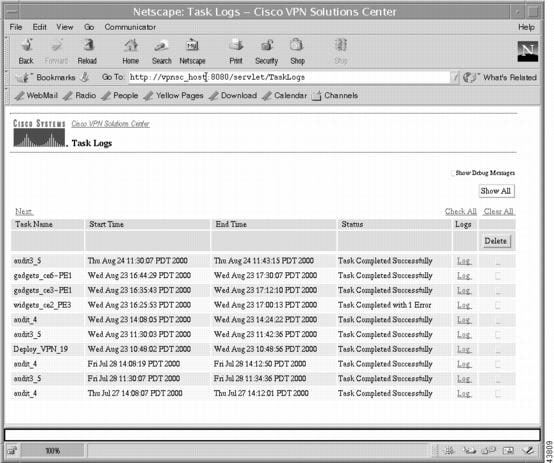Screen dimensions: 554x463
Task: Open the Security toolbar icon
Action: (266, 51)
